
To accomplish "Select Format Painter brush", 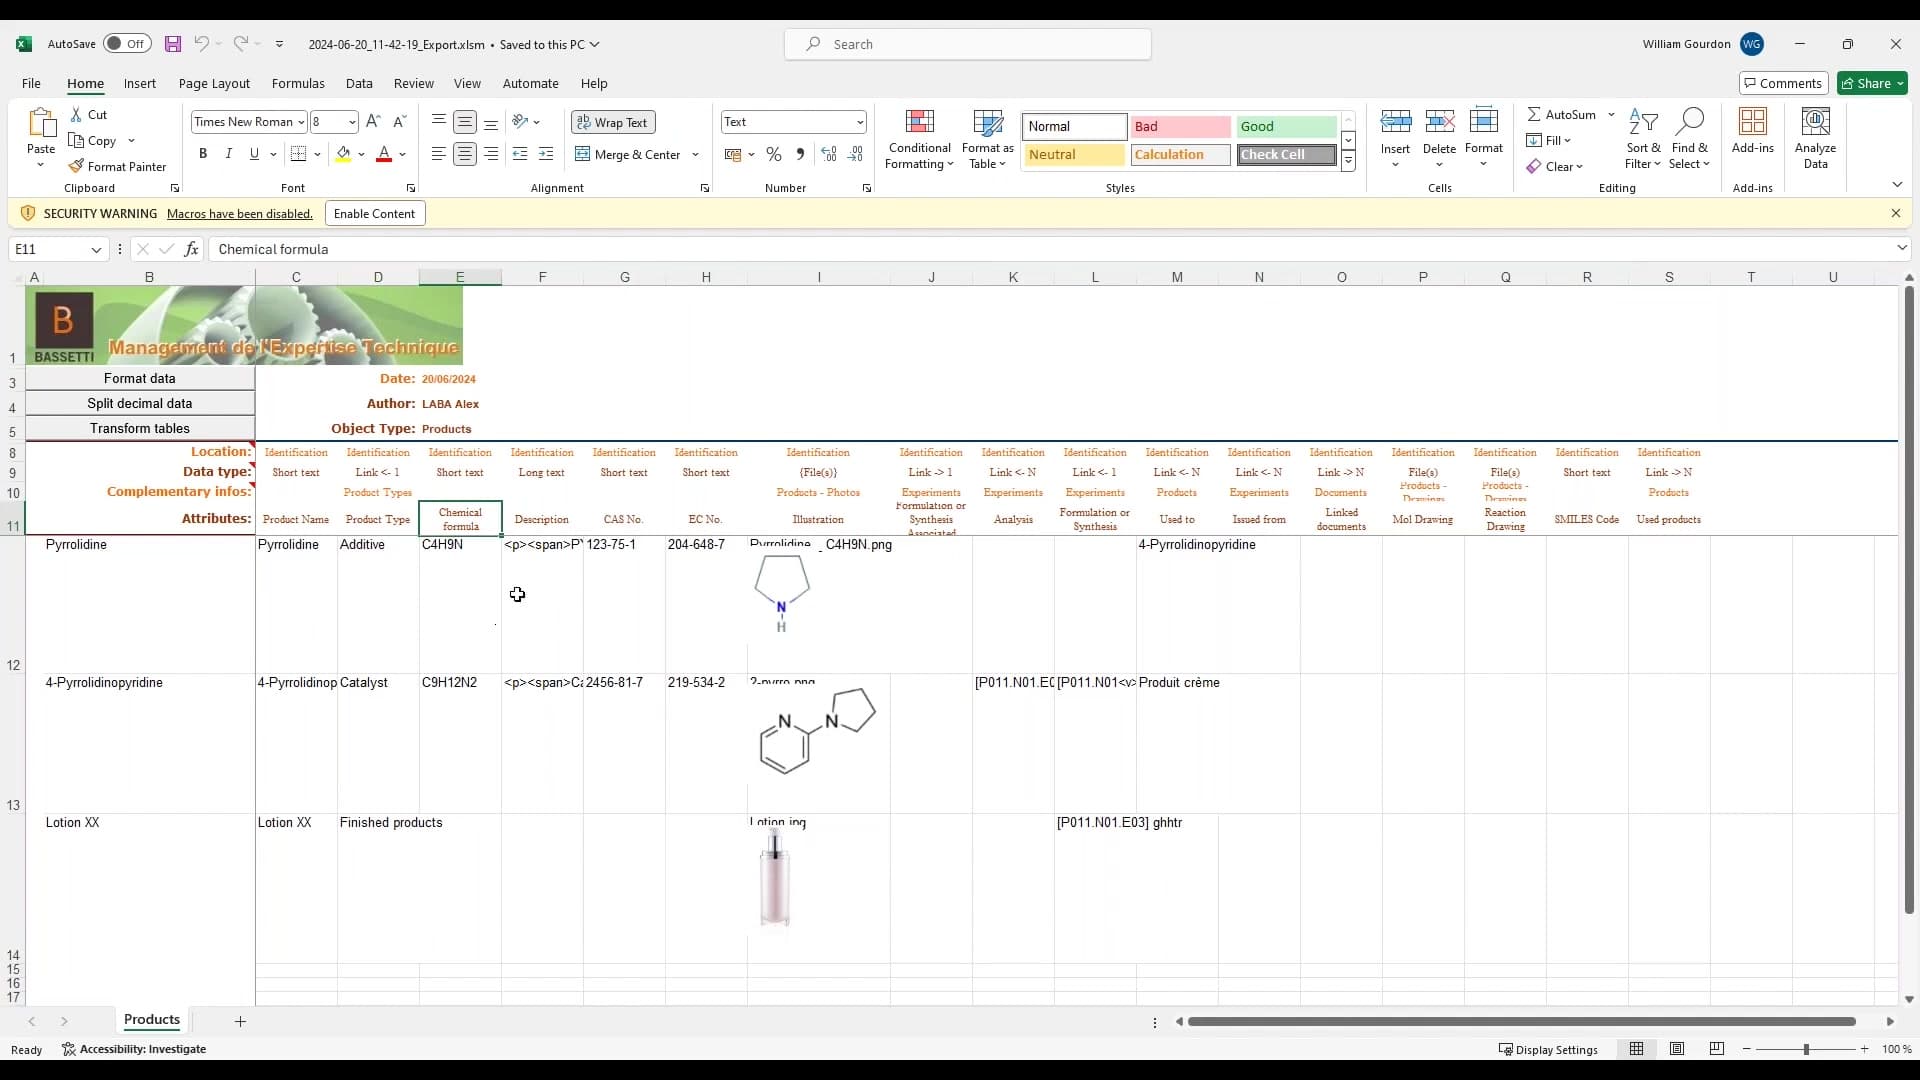I will click(x=117, y=167).
